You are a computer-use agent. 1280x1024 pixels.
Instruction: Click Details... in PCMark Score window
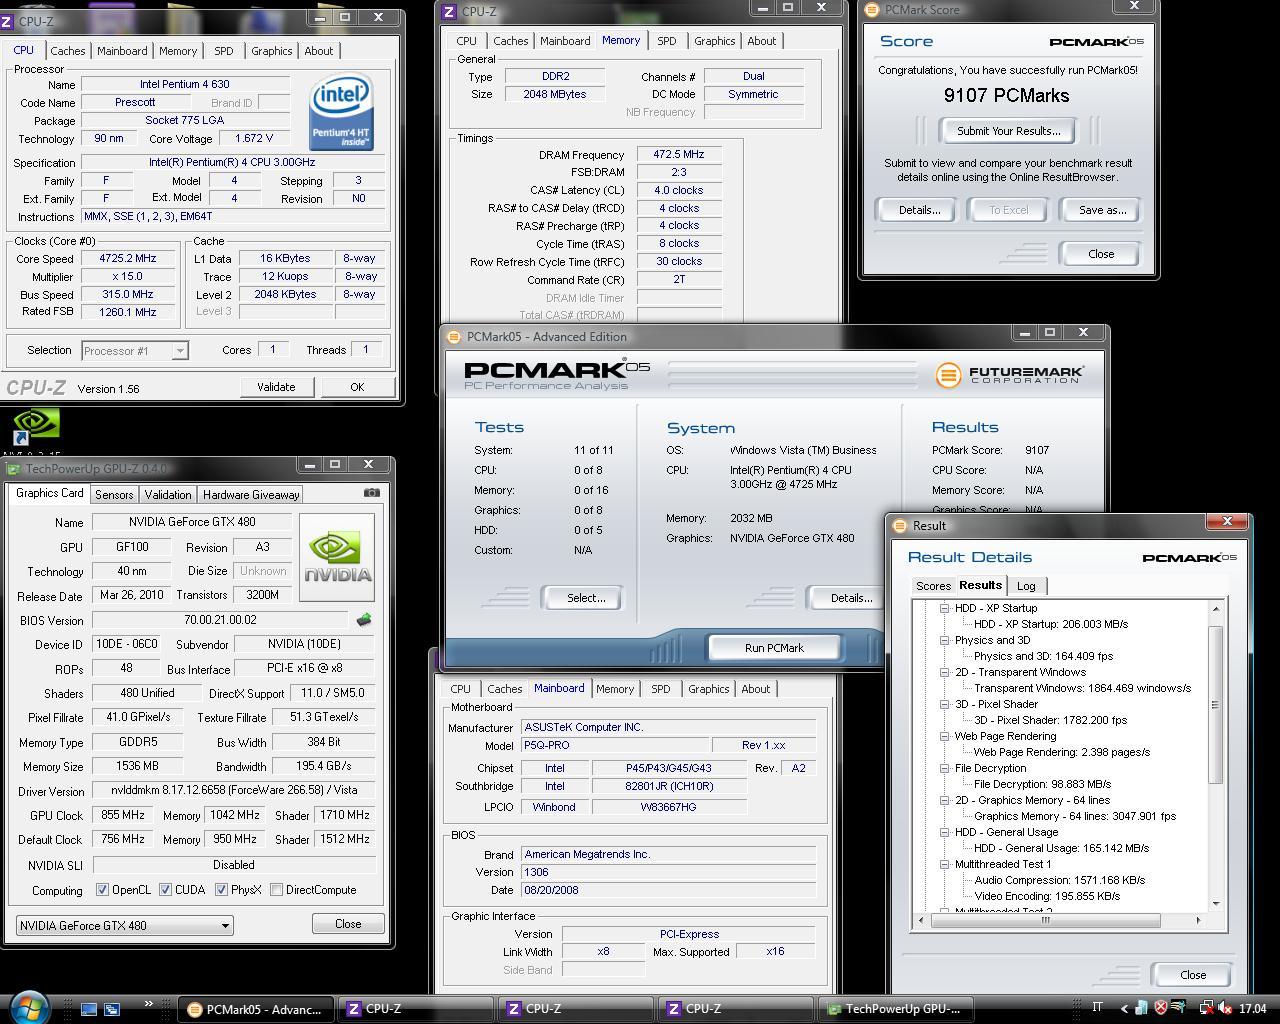tap(919, 210)
